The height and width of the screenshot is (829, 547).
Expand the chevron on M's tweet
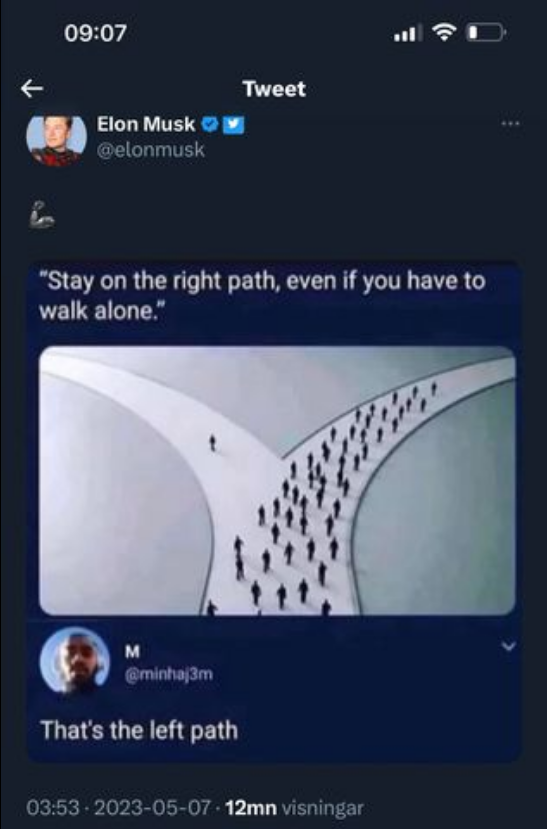(x=508, y=646)
